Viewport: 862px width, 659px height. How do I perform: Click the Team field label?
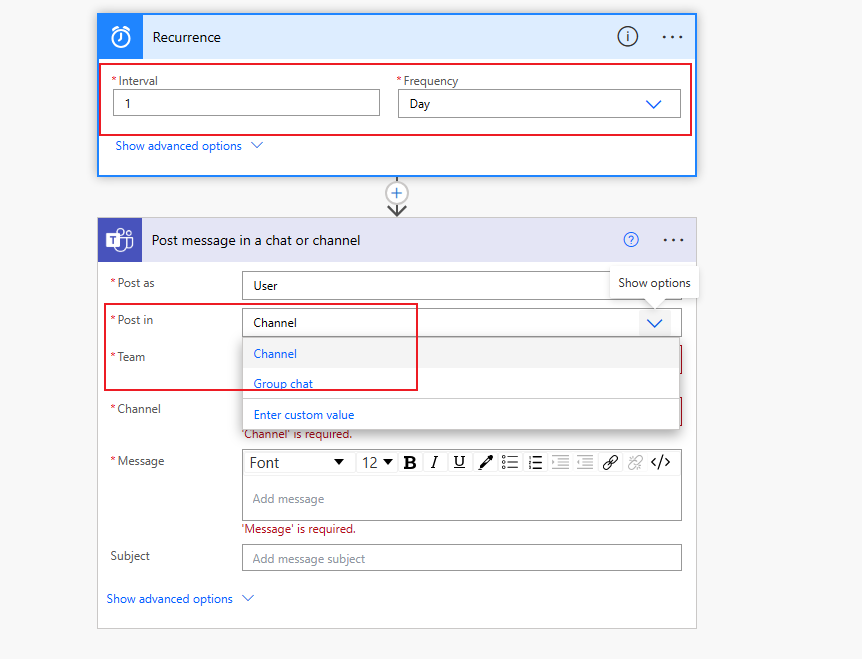point(131,357)
